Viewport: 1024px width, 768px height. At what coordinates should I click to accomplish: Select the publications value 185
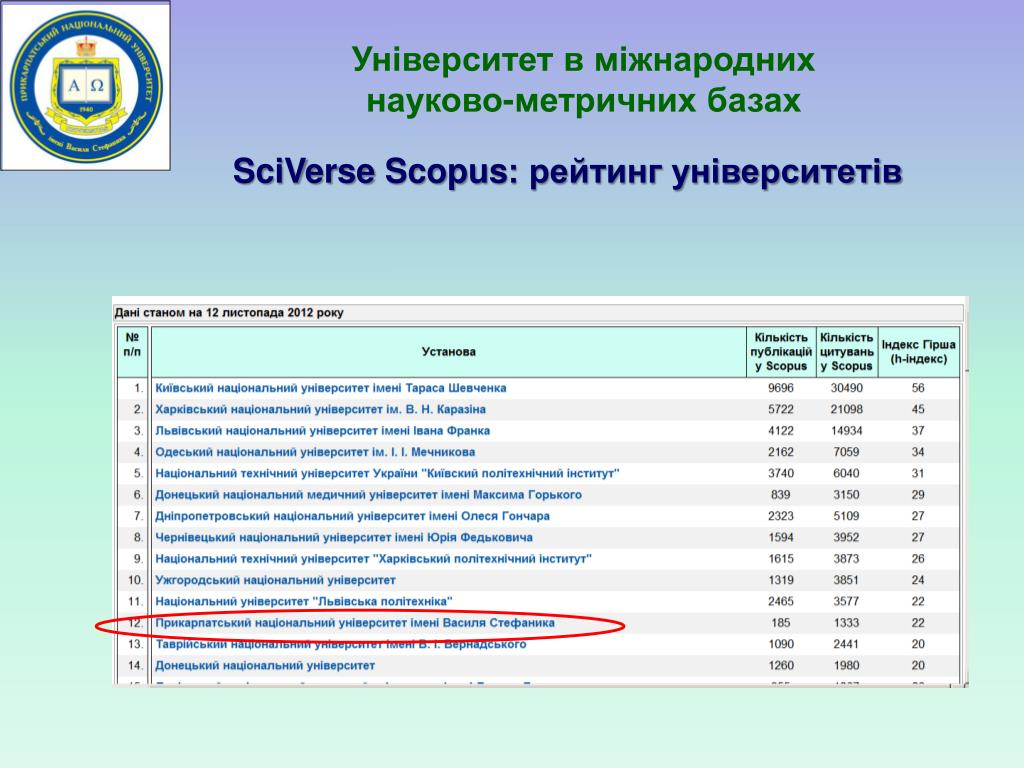pos(780,623)
